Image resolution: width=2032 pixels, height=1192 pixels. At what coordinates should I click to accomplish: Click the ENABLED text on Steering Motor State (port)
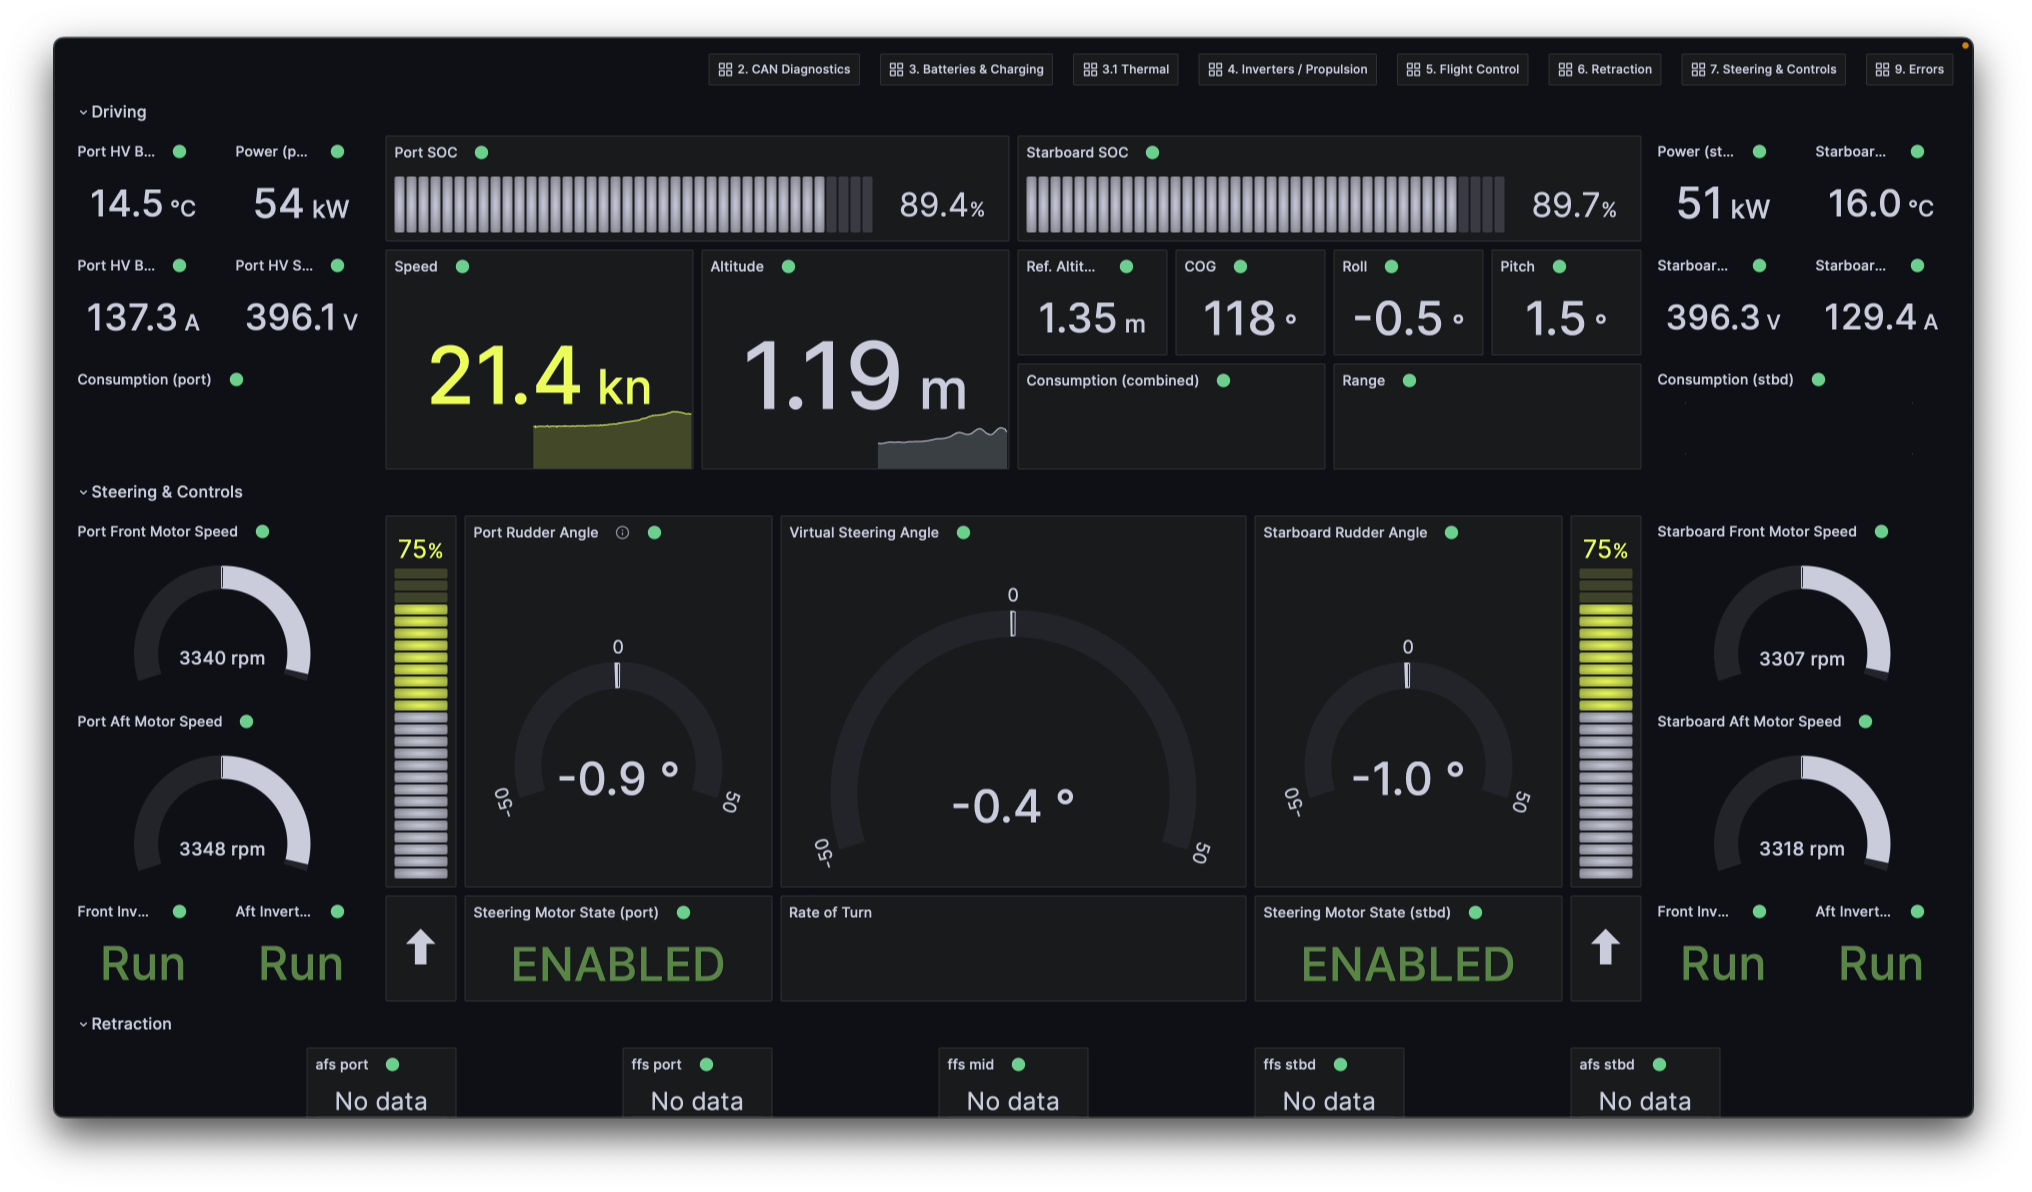[x=617, y=963]
